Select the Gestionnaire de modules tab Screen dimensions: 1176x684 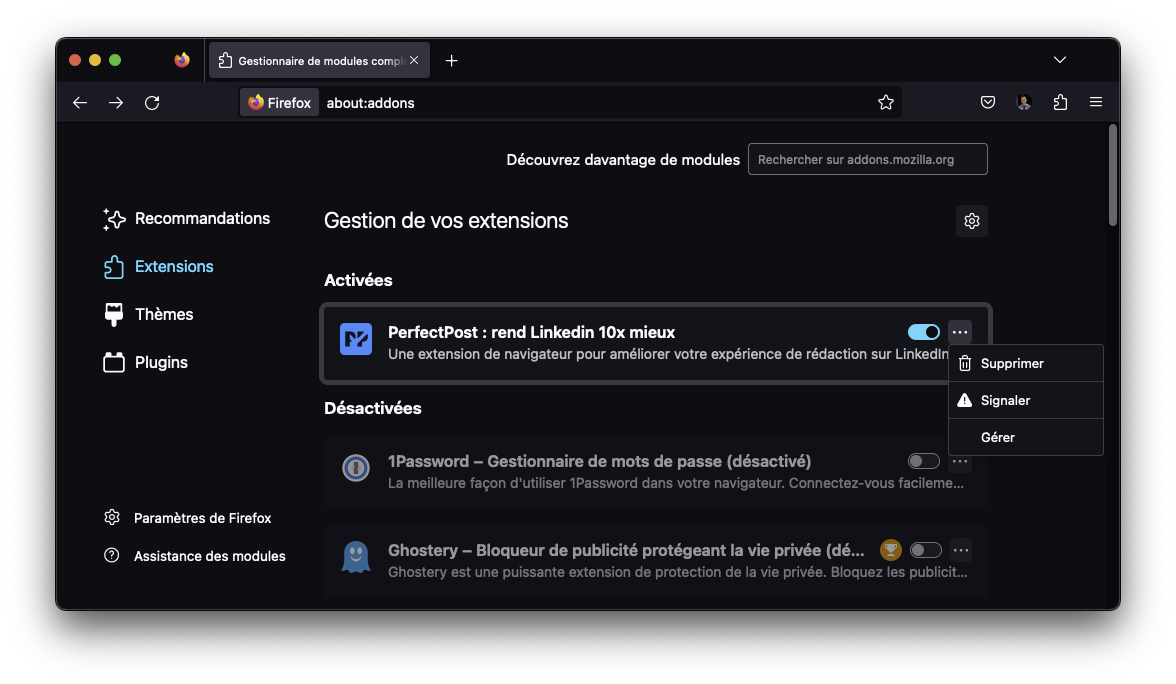pos(319,61)
